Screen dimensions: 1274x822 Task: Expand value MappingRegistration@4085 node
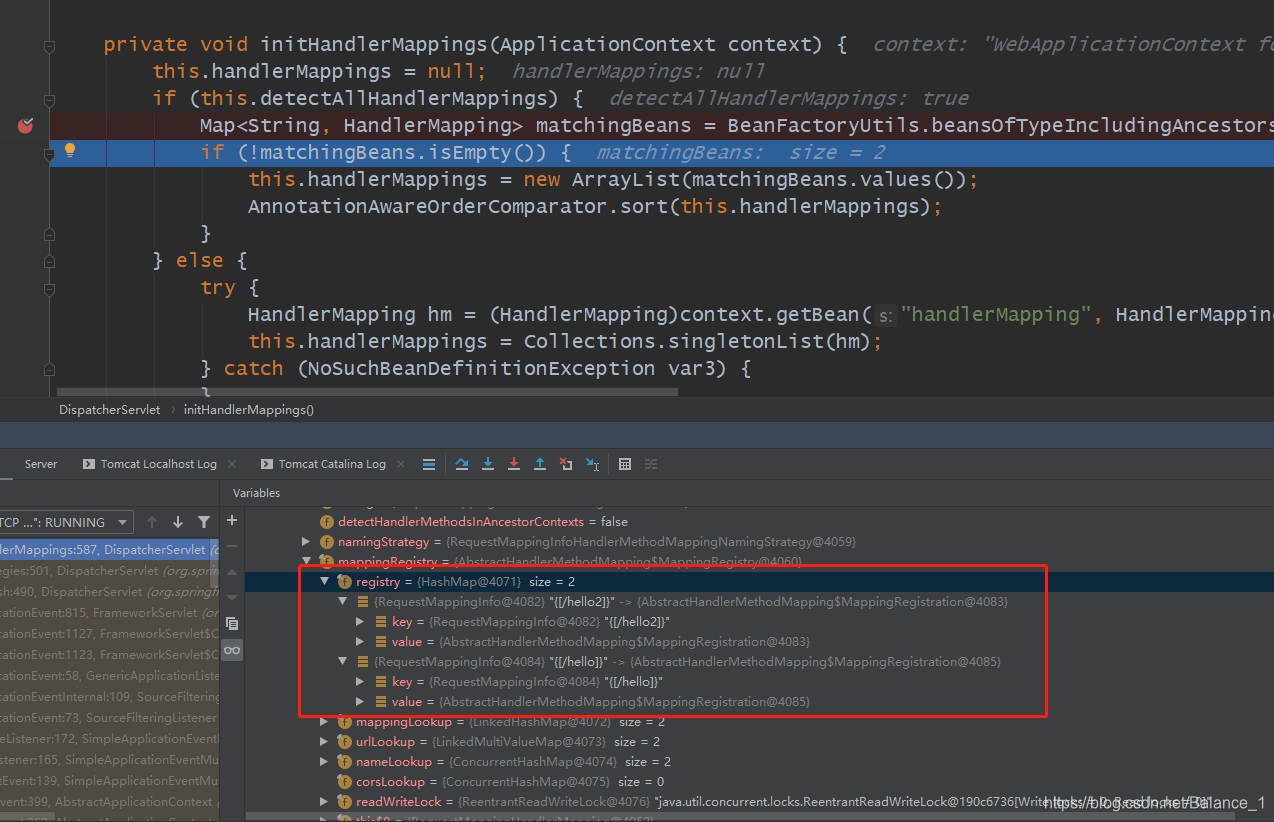361,702
